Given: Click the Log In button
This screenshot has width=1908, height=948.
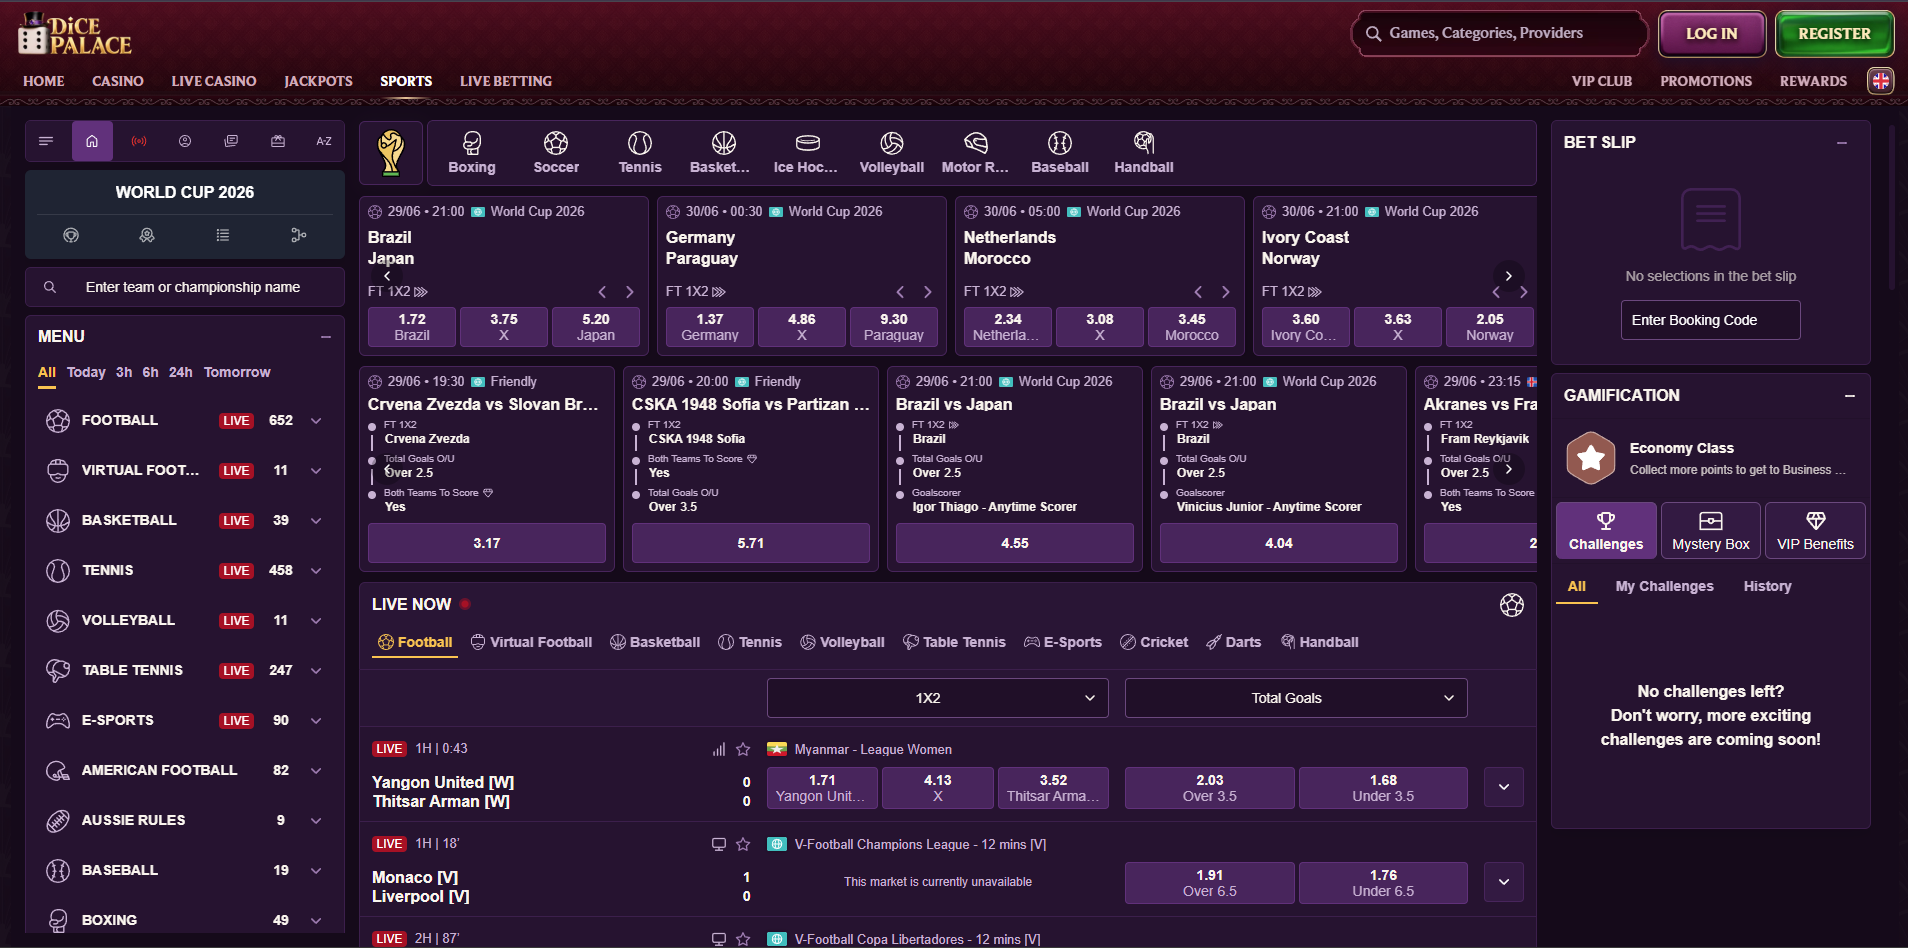Looking at the screenshot, I should (x=1711, y=34).
